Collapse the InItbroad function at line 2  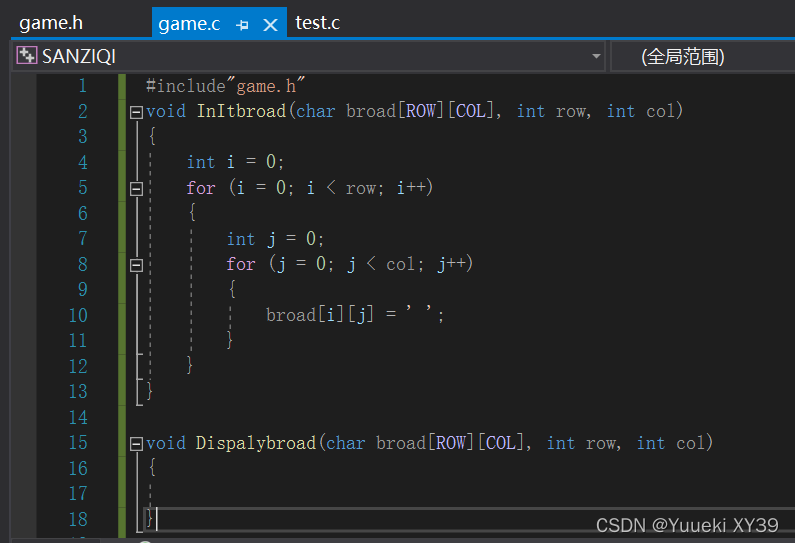136,112
